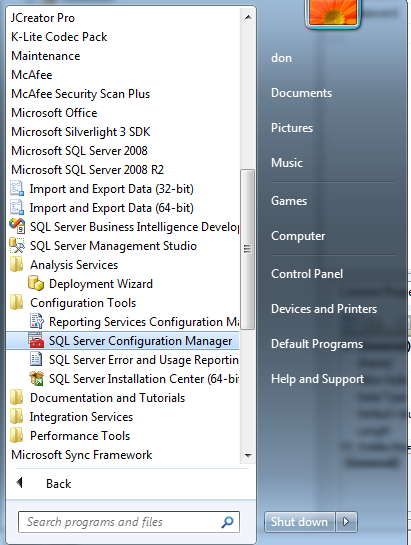Click the Reporting Services Configuration Manager icon
The height and width of the screenshot is (545, 411).
(x=37, y=322)
